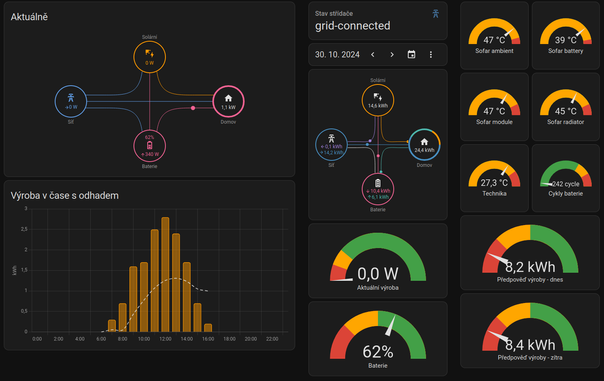Screen dimensions: 604x381
Task: Open the Sofar radiator temperature gauge
Action: [565, 107]
